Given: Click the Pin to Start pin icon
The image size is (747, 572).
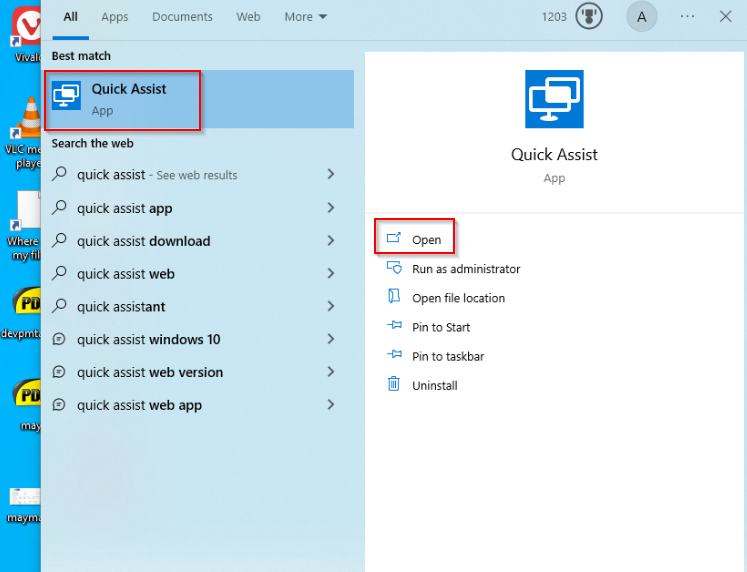Looking at the screenshot, I should [394, 326].
